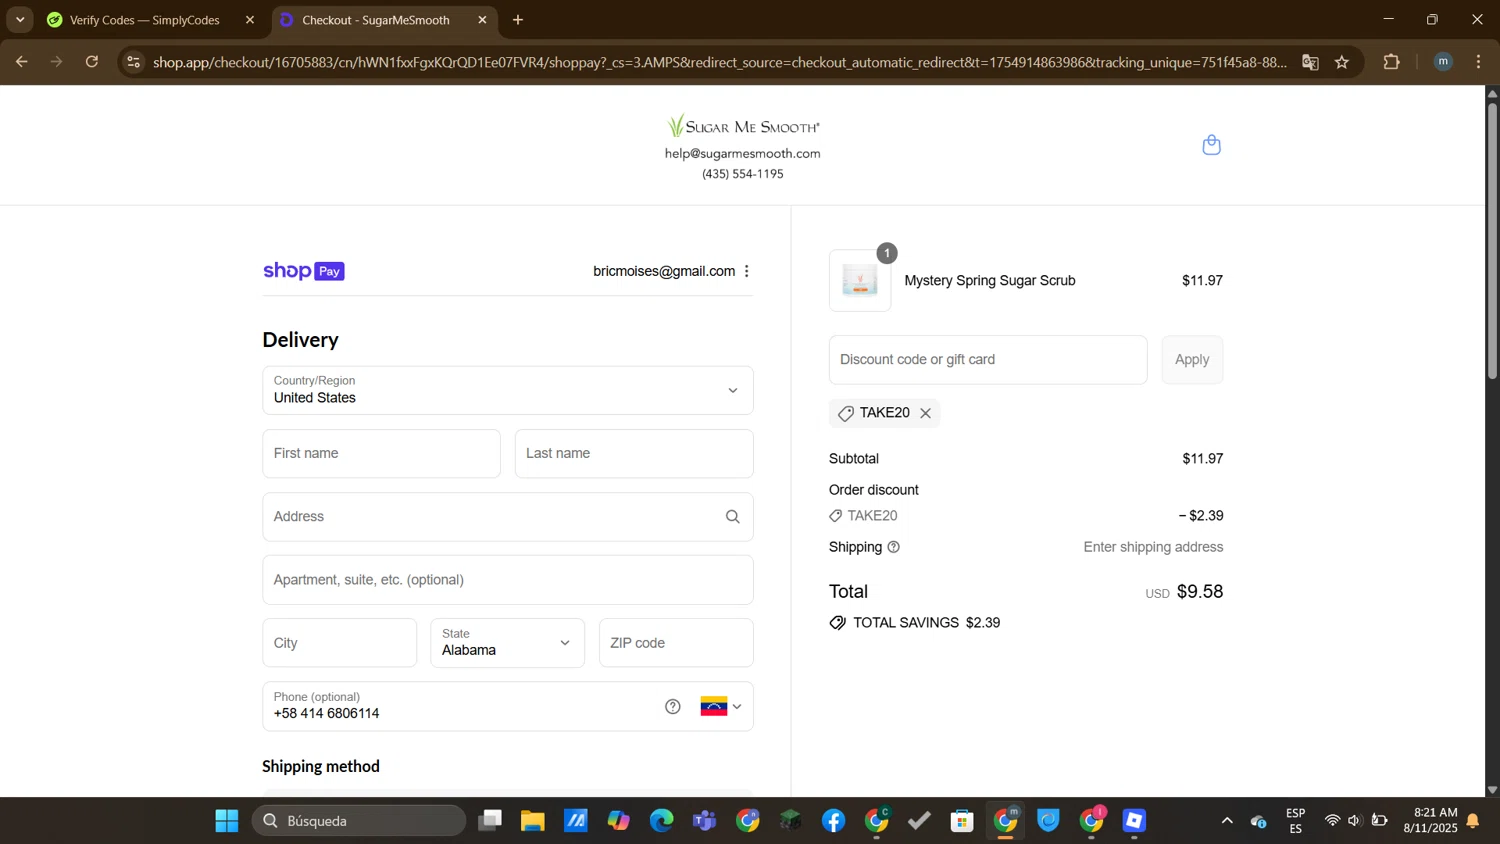Open account options menu beside bricmoises@gmail.com
The width and height of the screenshot is (1500, 844).
pyautogui.click(x=747, y=271)
